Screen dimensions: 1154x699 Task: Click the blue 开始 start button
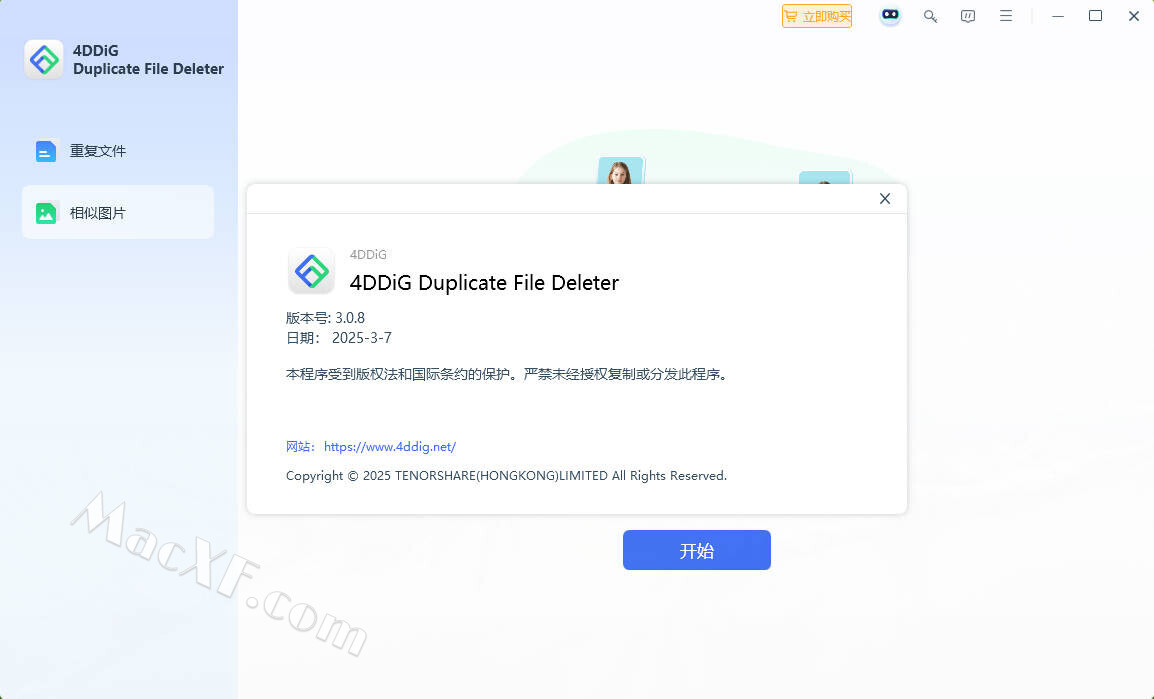coord(697,550)
